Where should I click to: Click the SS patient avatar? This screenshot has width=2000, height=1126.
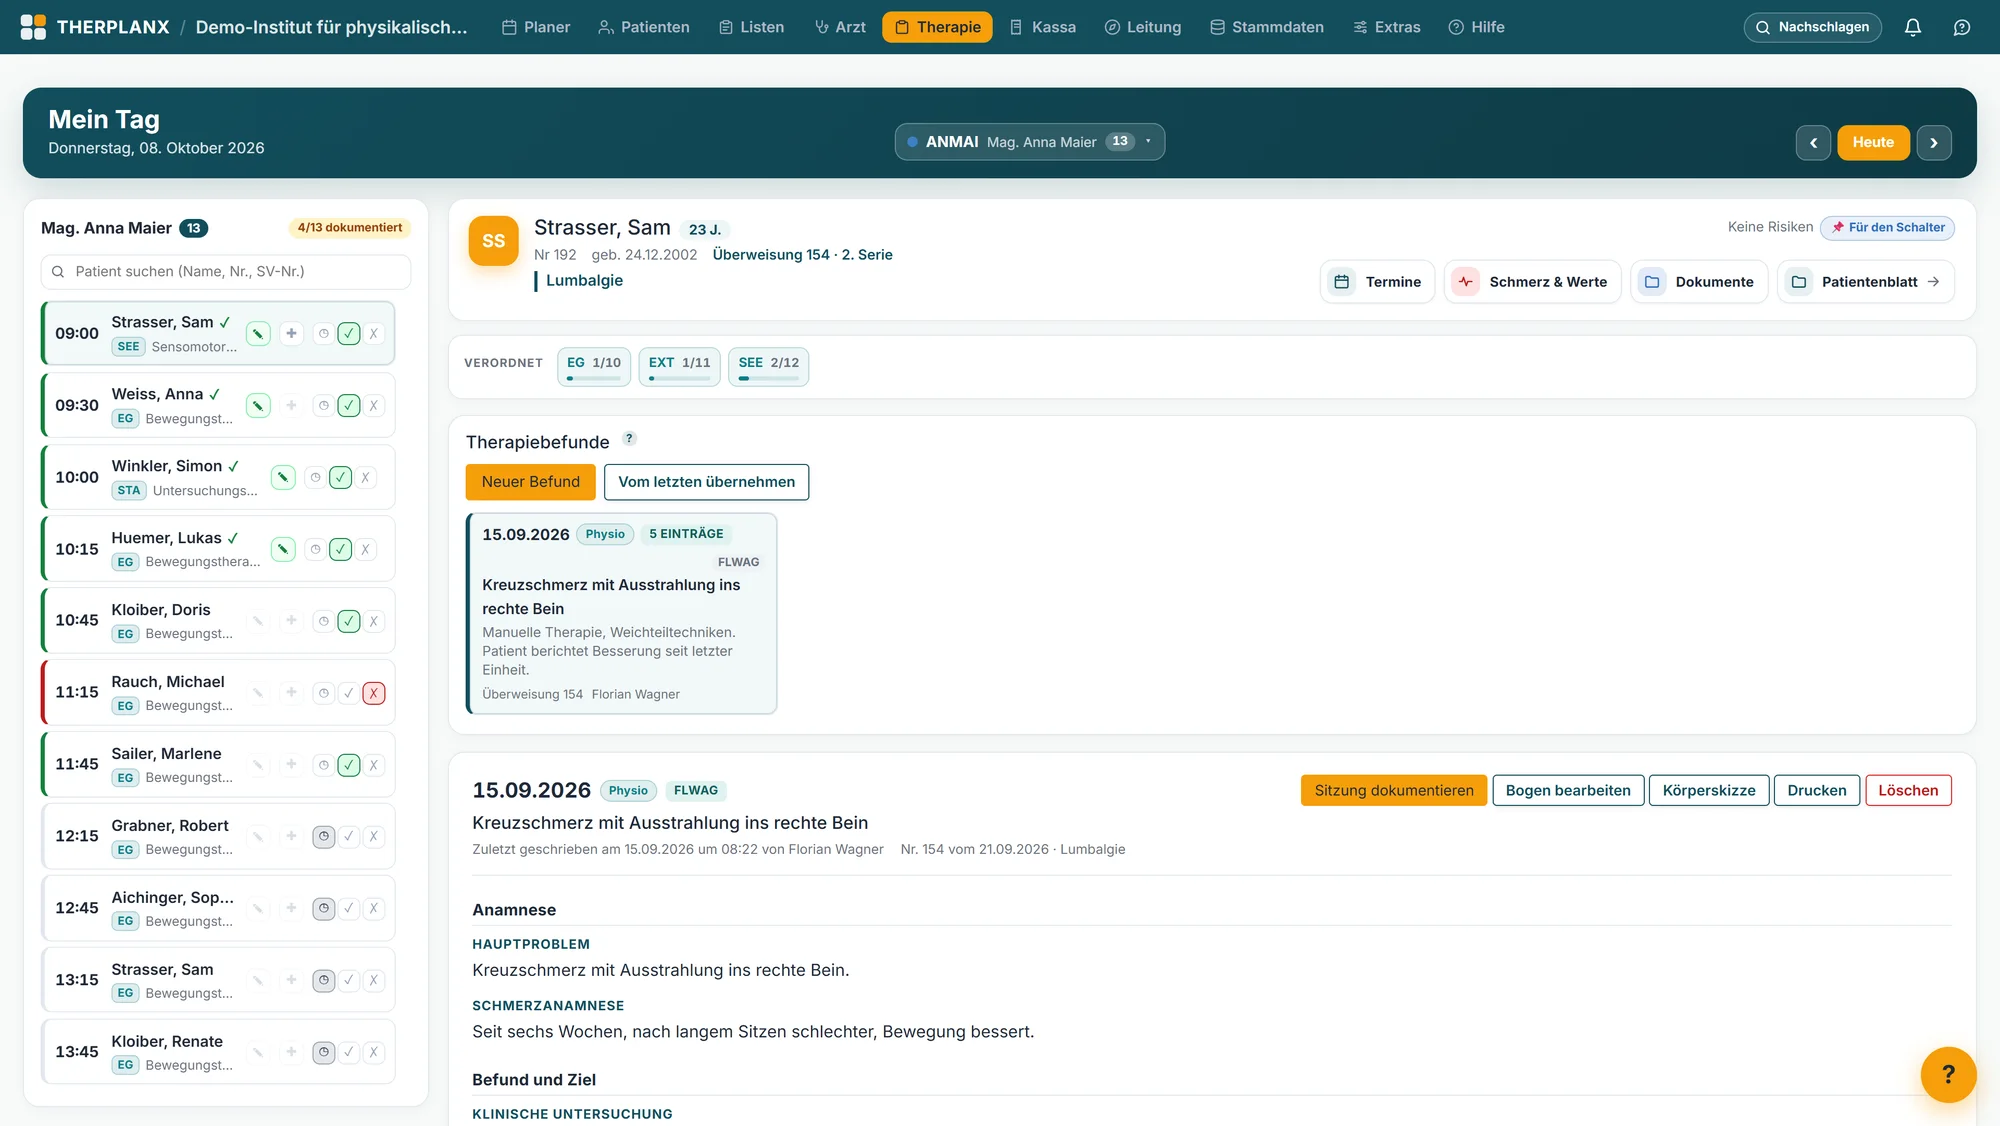[493, 241]
